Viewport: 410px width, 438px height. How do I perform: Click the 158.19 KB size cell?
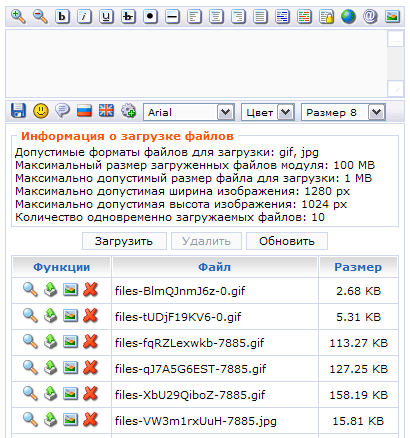[359, 395]
